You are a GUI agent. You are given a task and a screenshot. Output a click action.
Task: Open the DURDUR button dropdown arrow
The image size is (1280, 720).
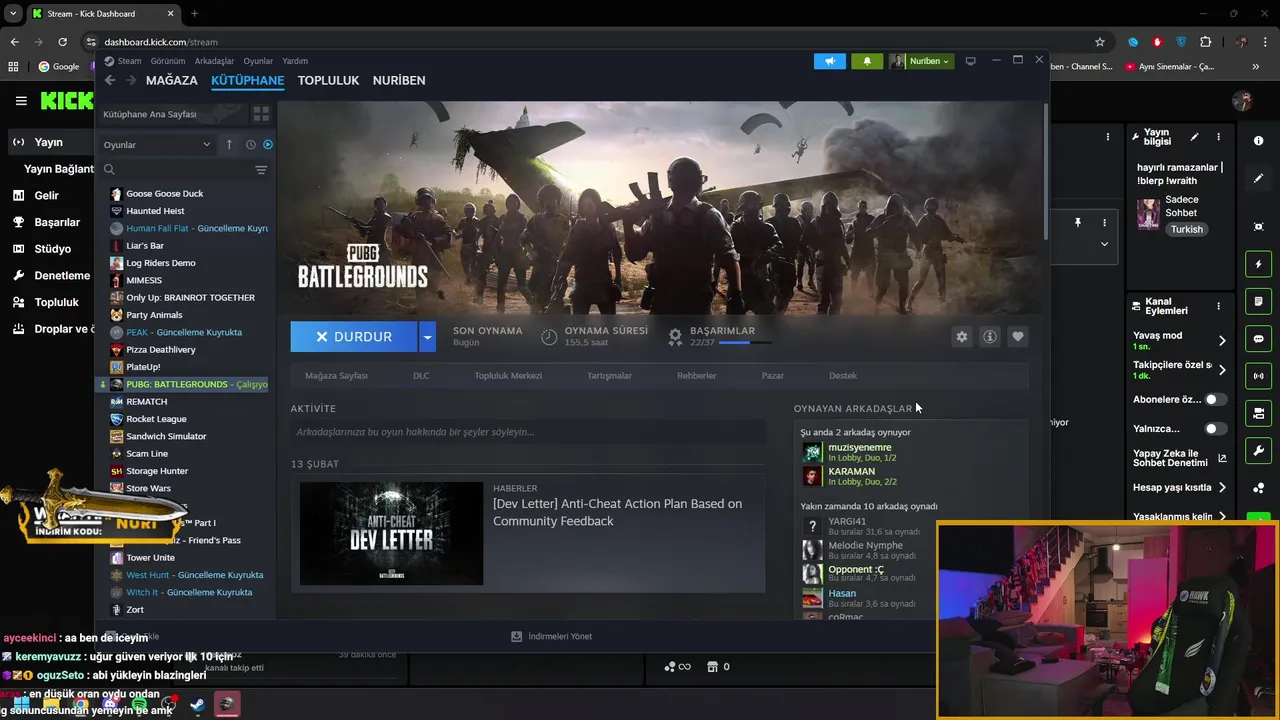tap(427, 337)
